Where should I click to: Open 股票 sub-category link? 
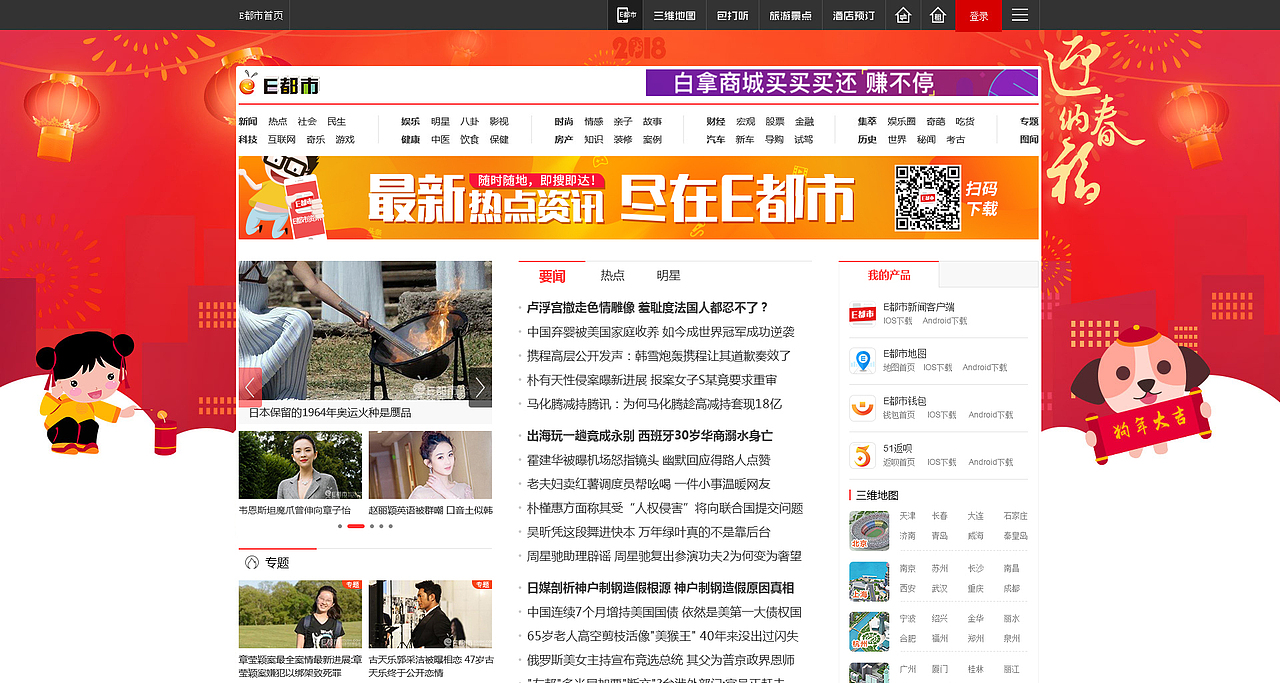pos(775,122)
